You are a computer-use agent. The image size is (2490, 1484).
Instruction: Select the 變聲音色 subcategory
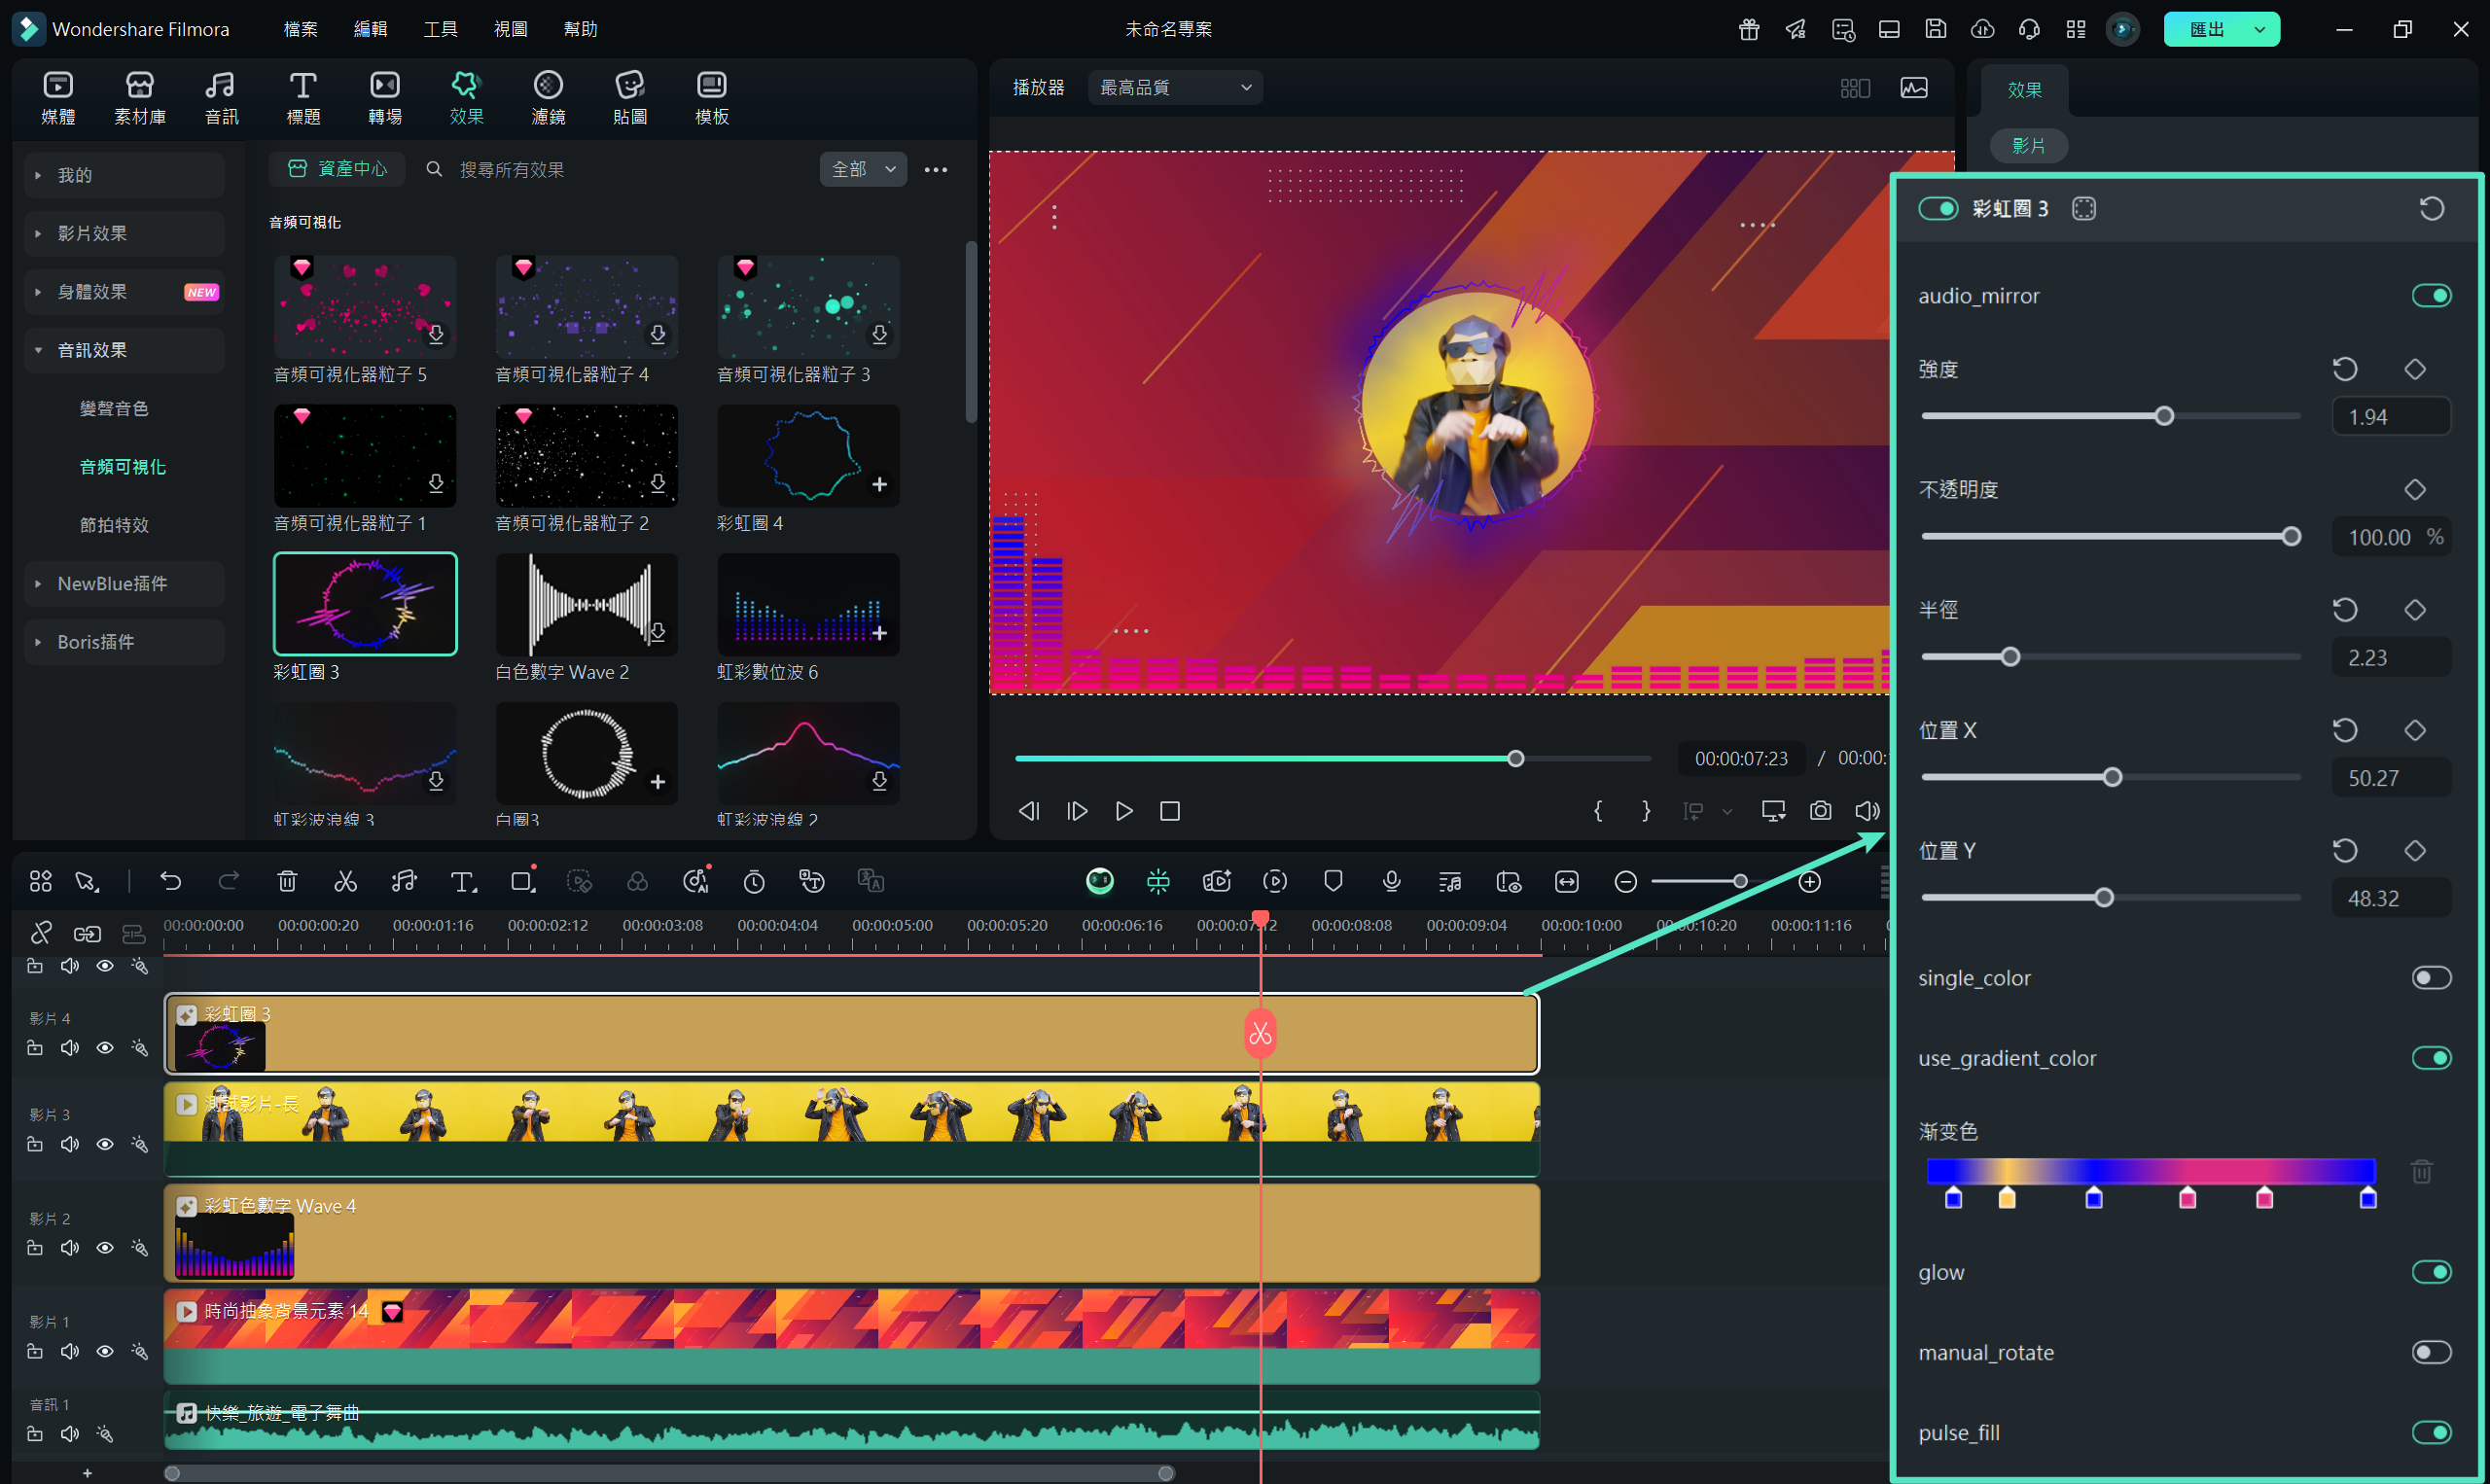point(114,408)
